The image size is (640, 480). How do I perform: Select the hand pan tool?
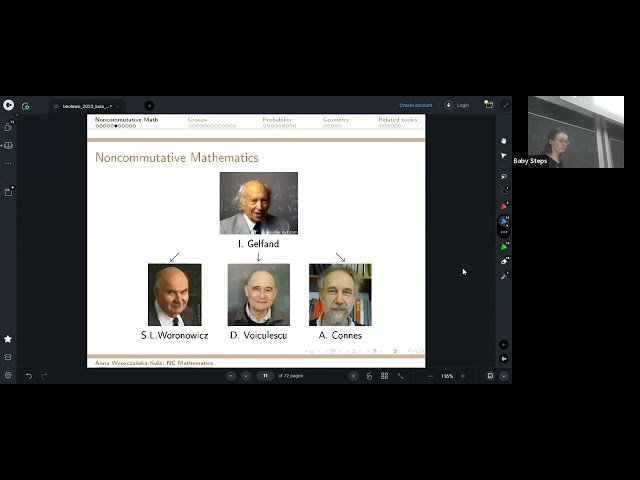504,140
